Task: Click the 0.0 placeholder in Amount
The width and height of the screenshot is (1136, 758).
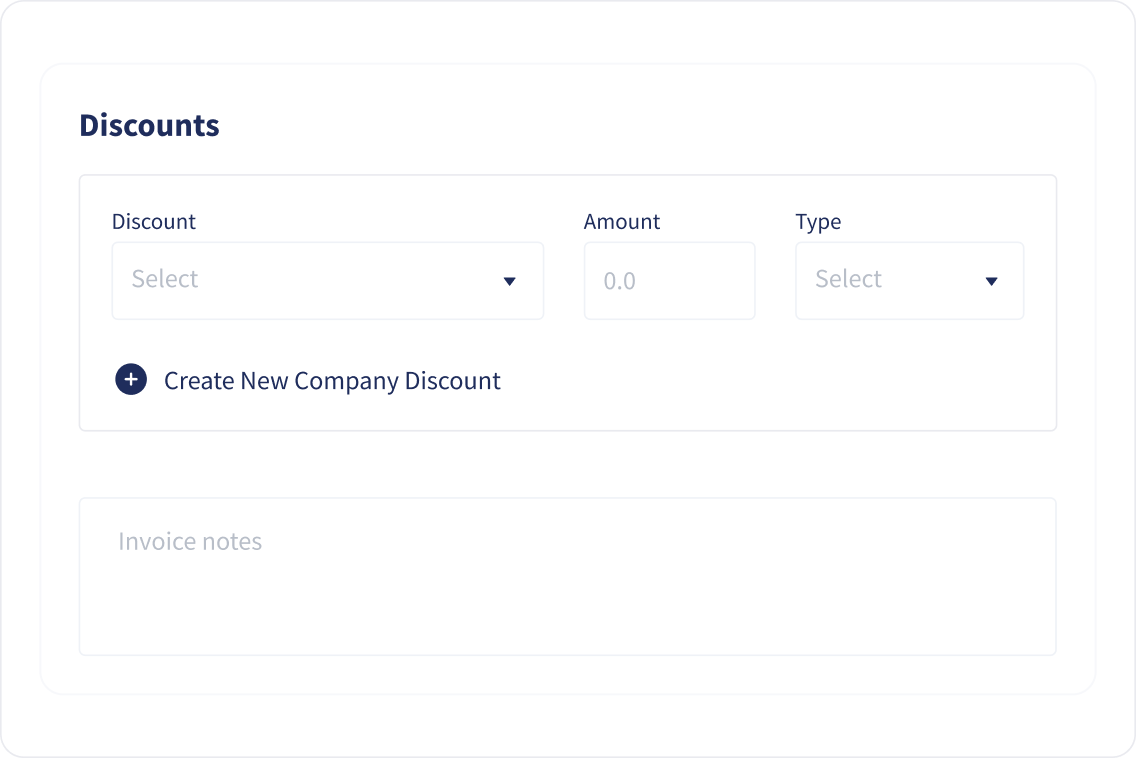Action: [x=619, y=280]
